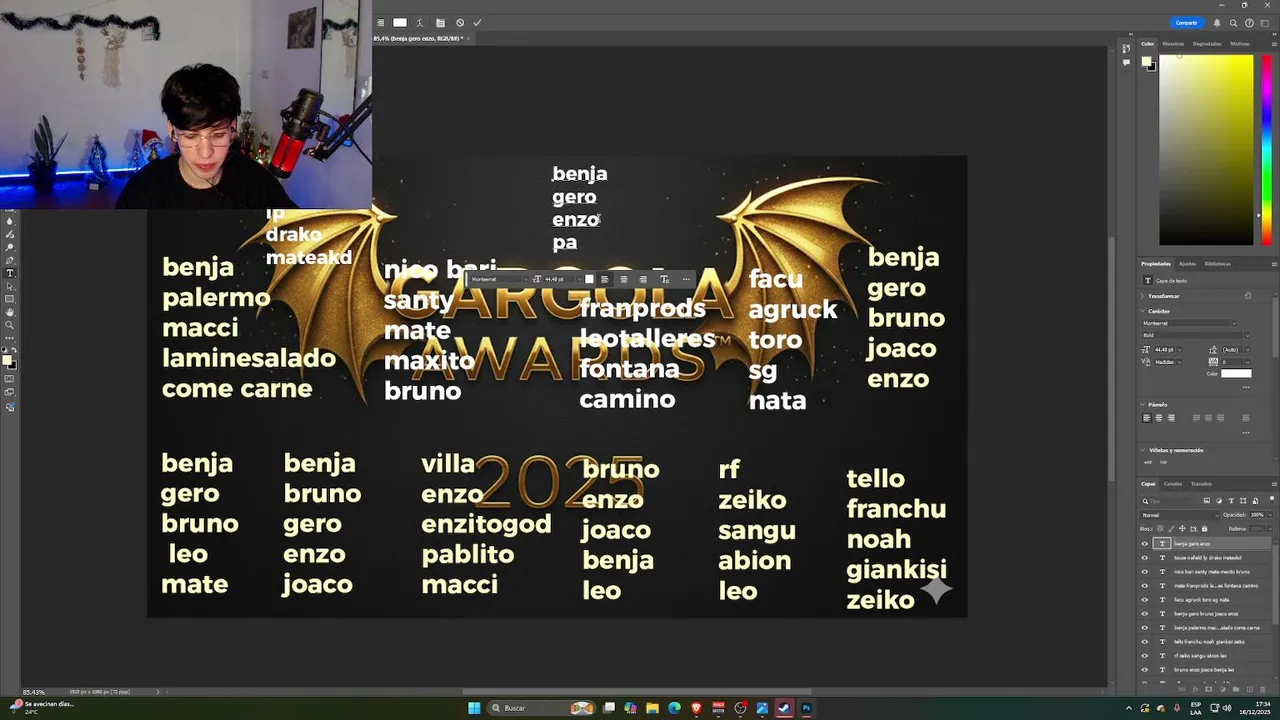Open the layer Opacity dropdown
This screenshot has height=720, width=1280.
[1270, 515]
